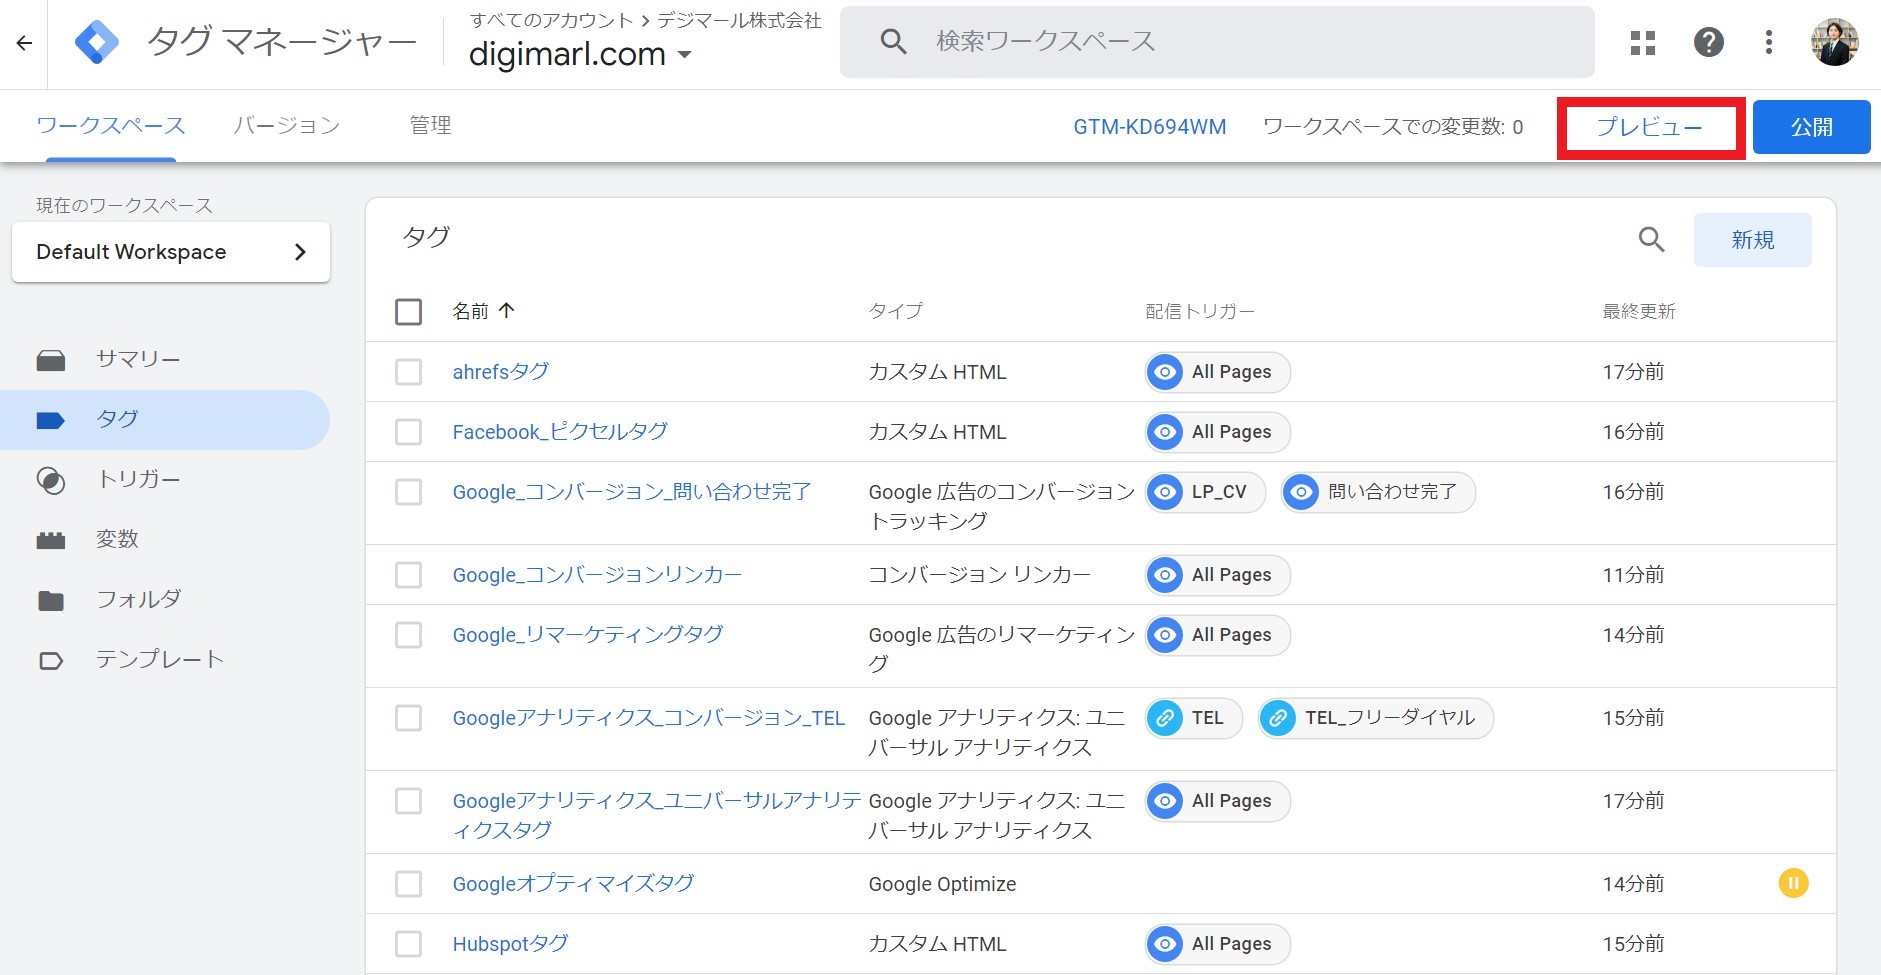
Task: Click the TEL trigger chip
Action: click(x=1194, y=718)
